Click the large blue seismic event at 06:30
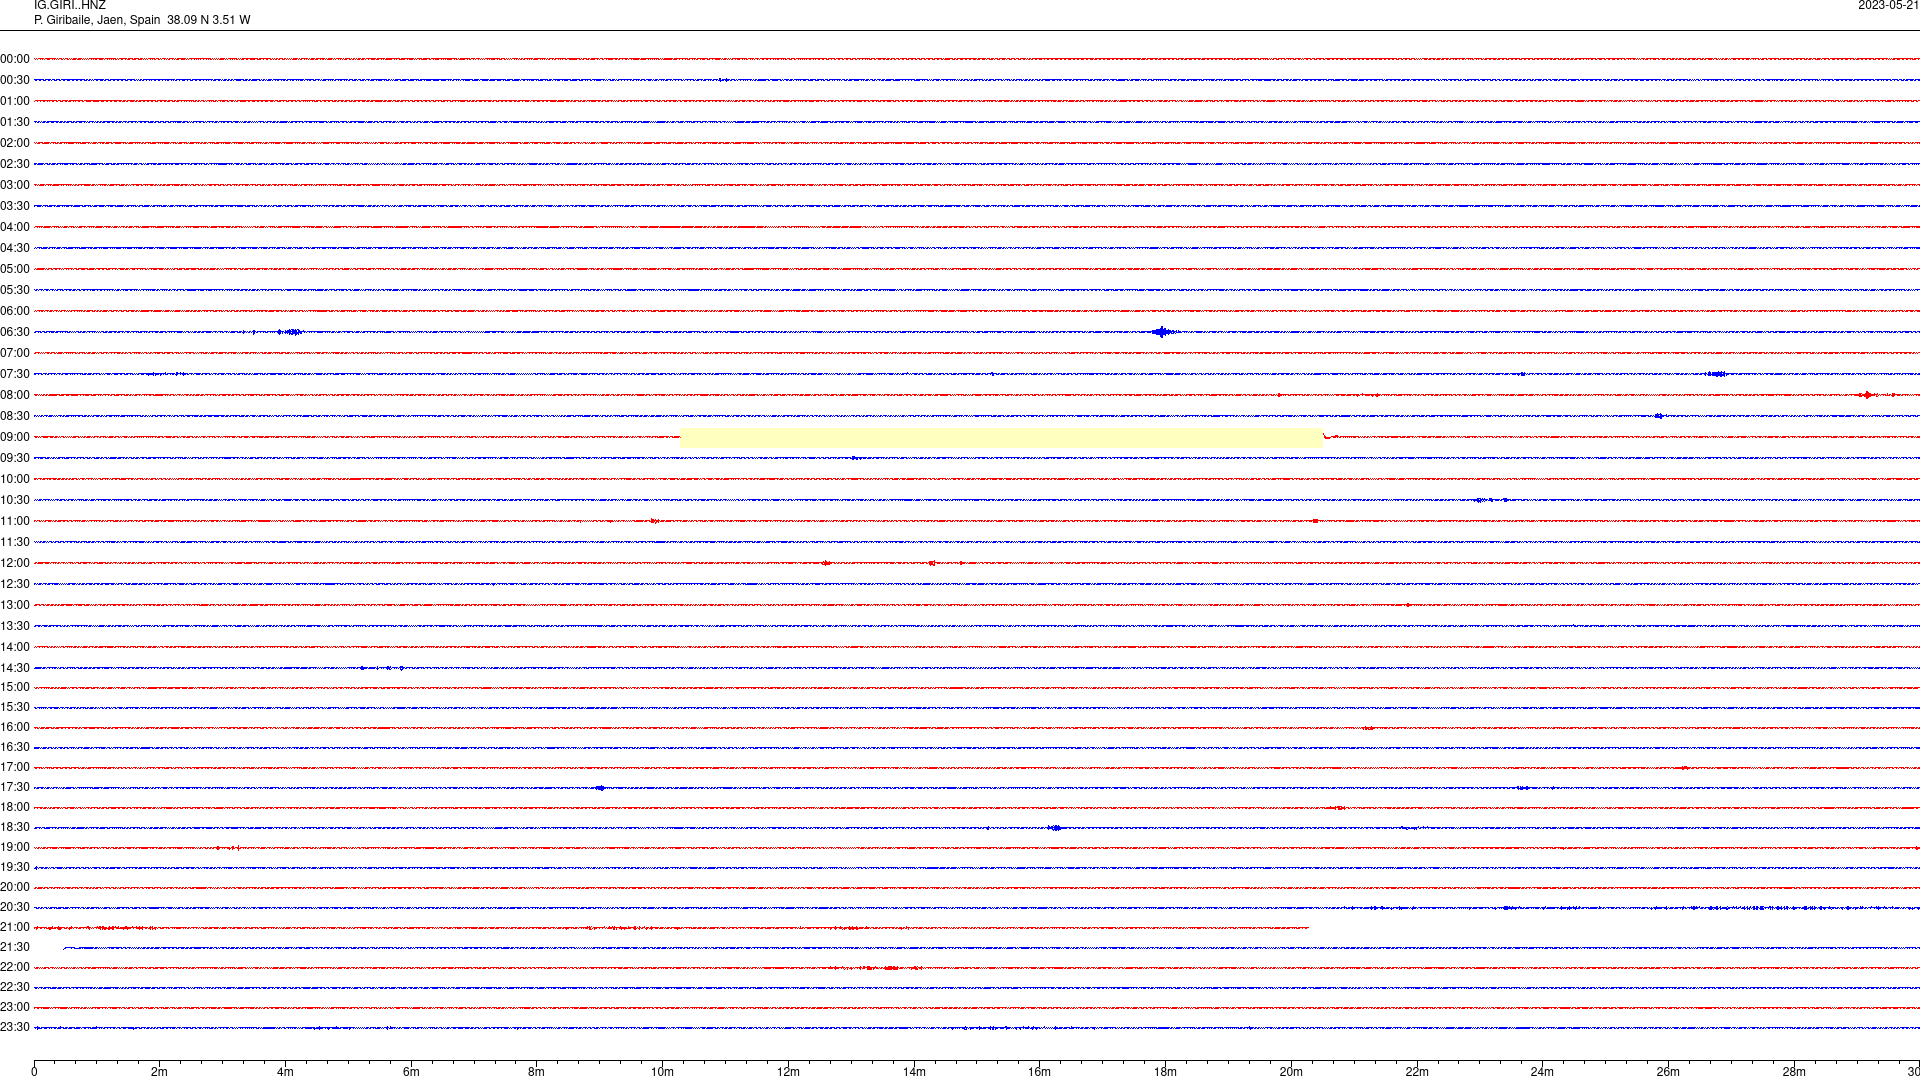Viewport: 1920px width, 1080px height. click(x=1162, y=332)
